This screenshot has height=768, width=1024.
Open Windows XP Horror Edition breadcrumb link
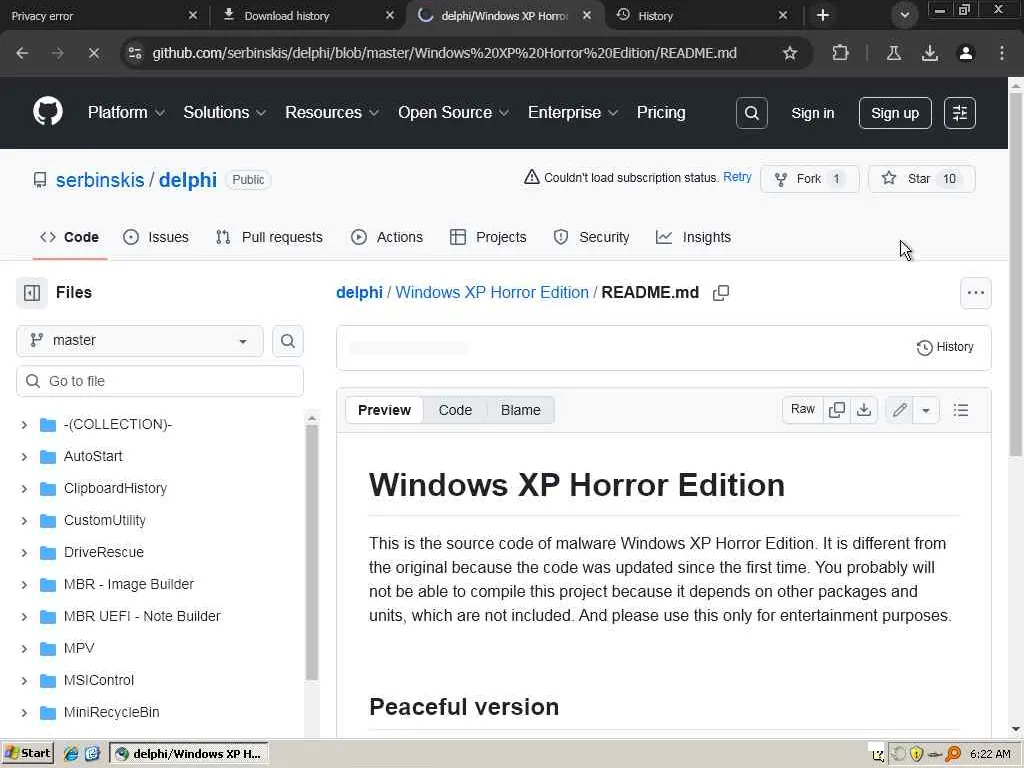[492, 293]
